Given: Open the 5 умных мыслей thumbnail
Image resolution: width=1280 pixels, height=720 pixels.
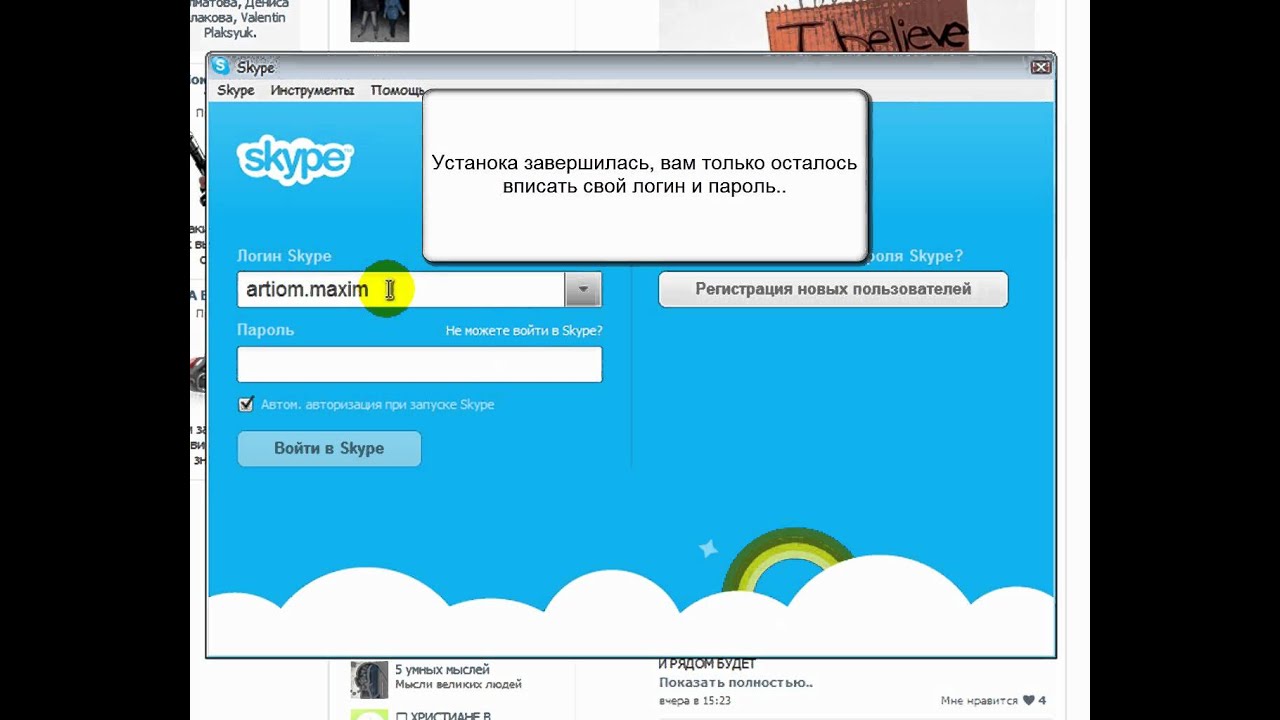Looking at the screenshot, I should tap(369, 679).
